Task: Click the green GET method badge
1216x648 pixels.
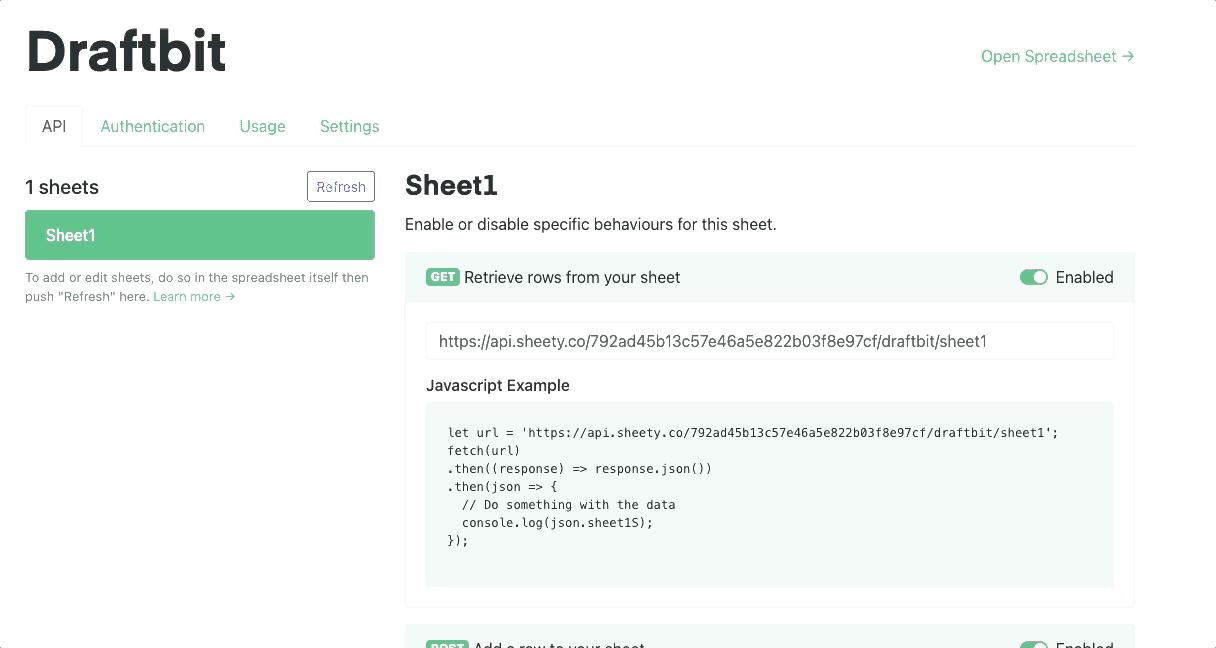Action: (443, 277)
